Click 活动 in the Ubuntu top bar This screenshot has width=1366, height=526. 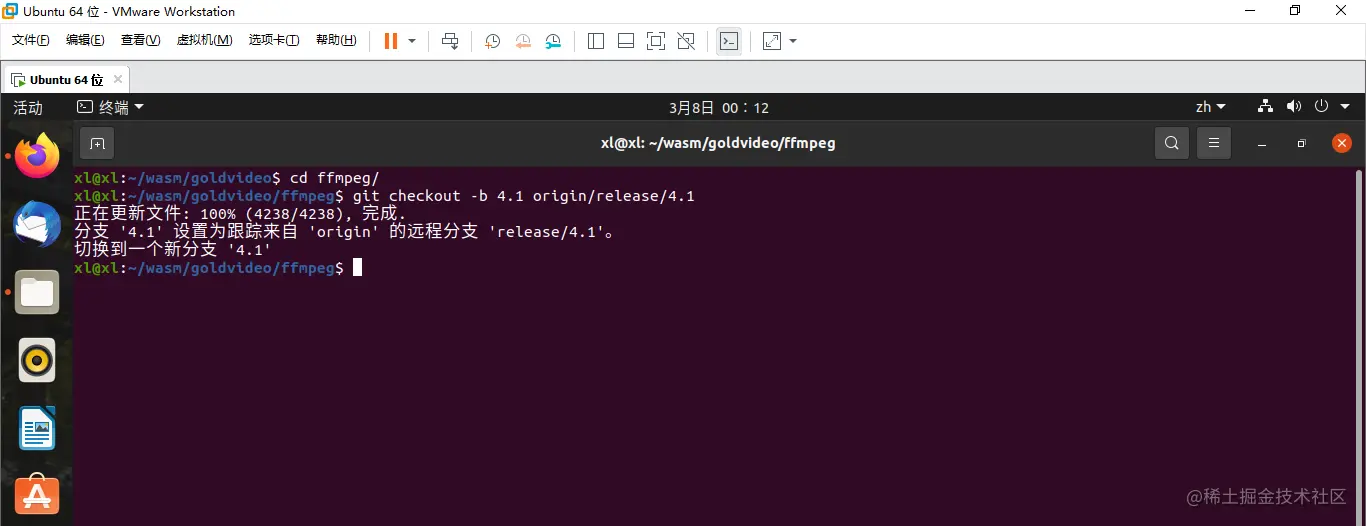click(x=28, y=107)
